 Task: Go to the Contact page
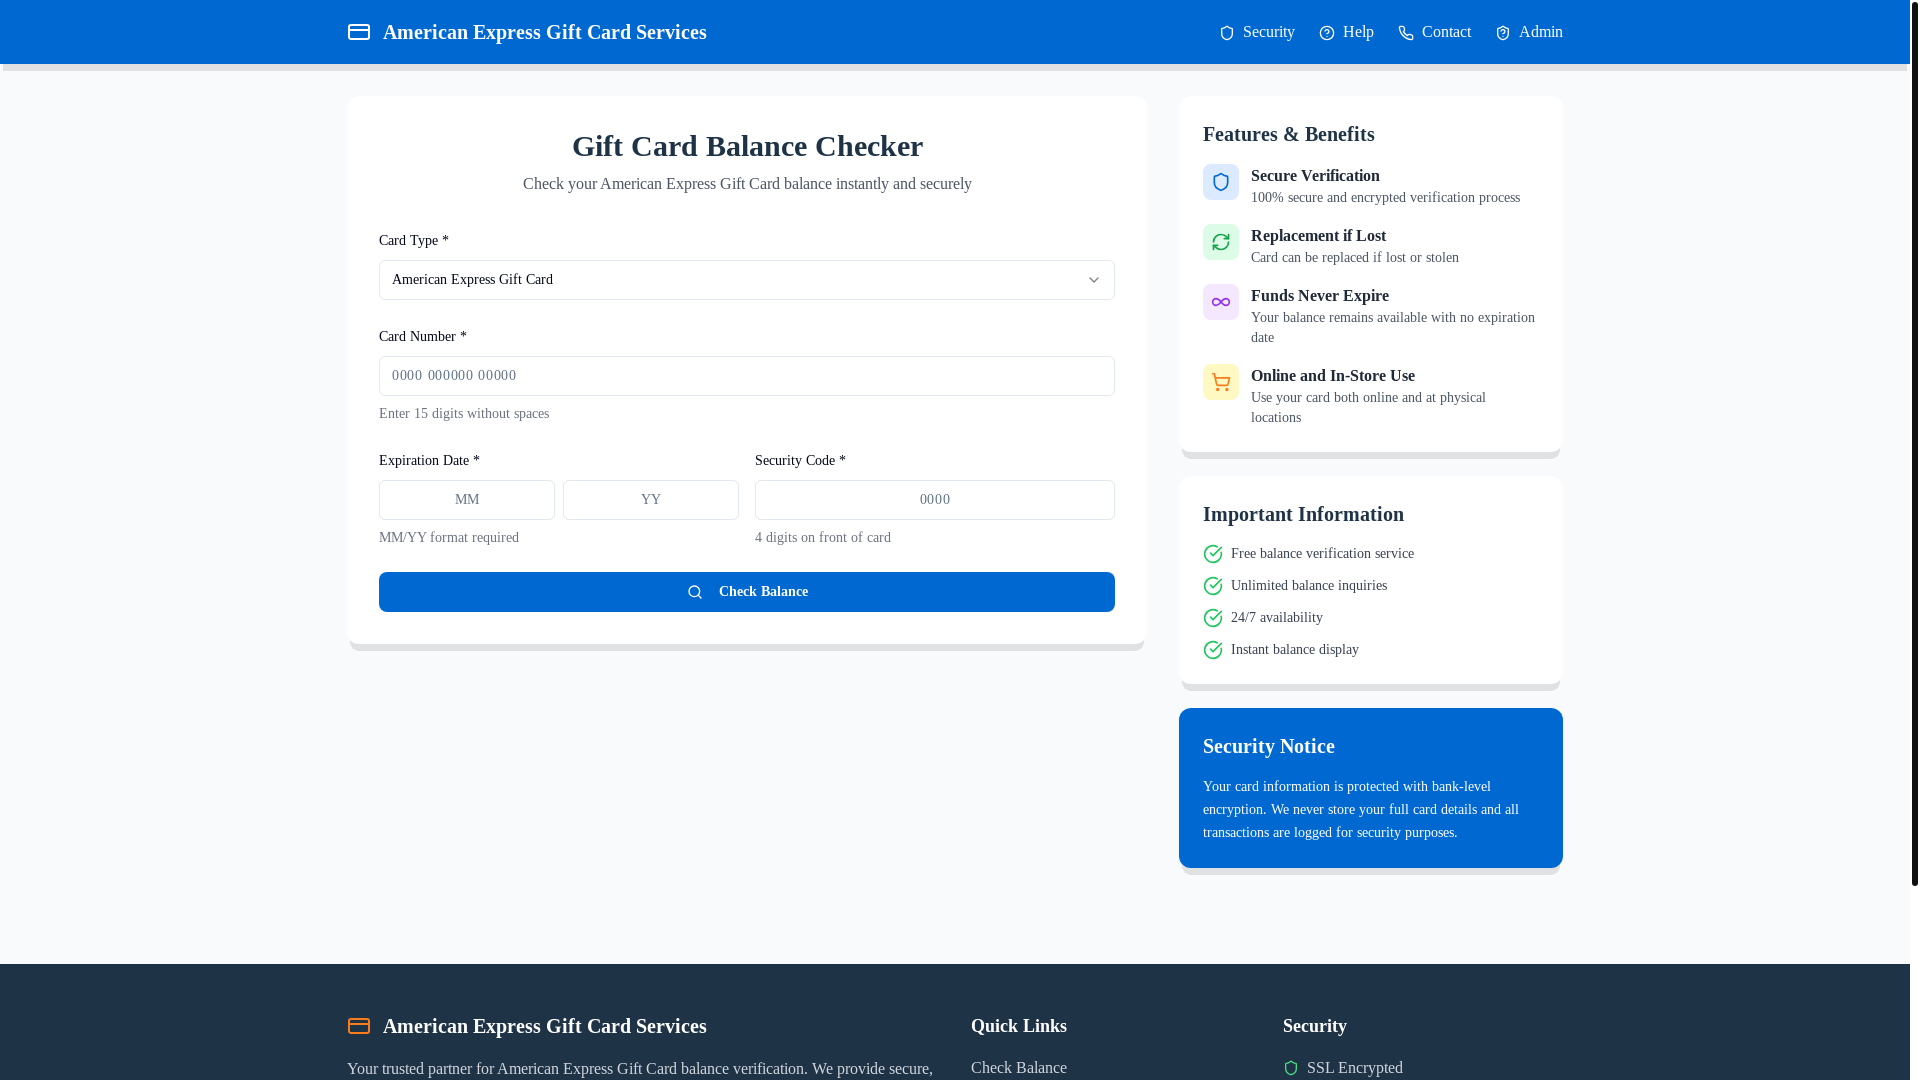[1435, 32]
